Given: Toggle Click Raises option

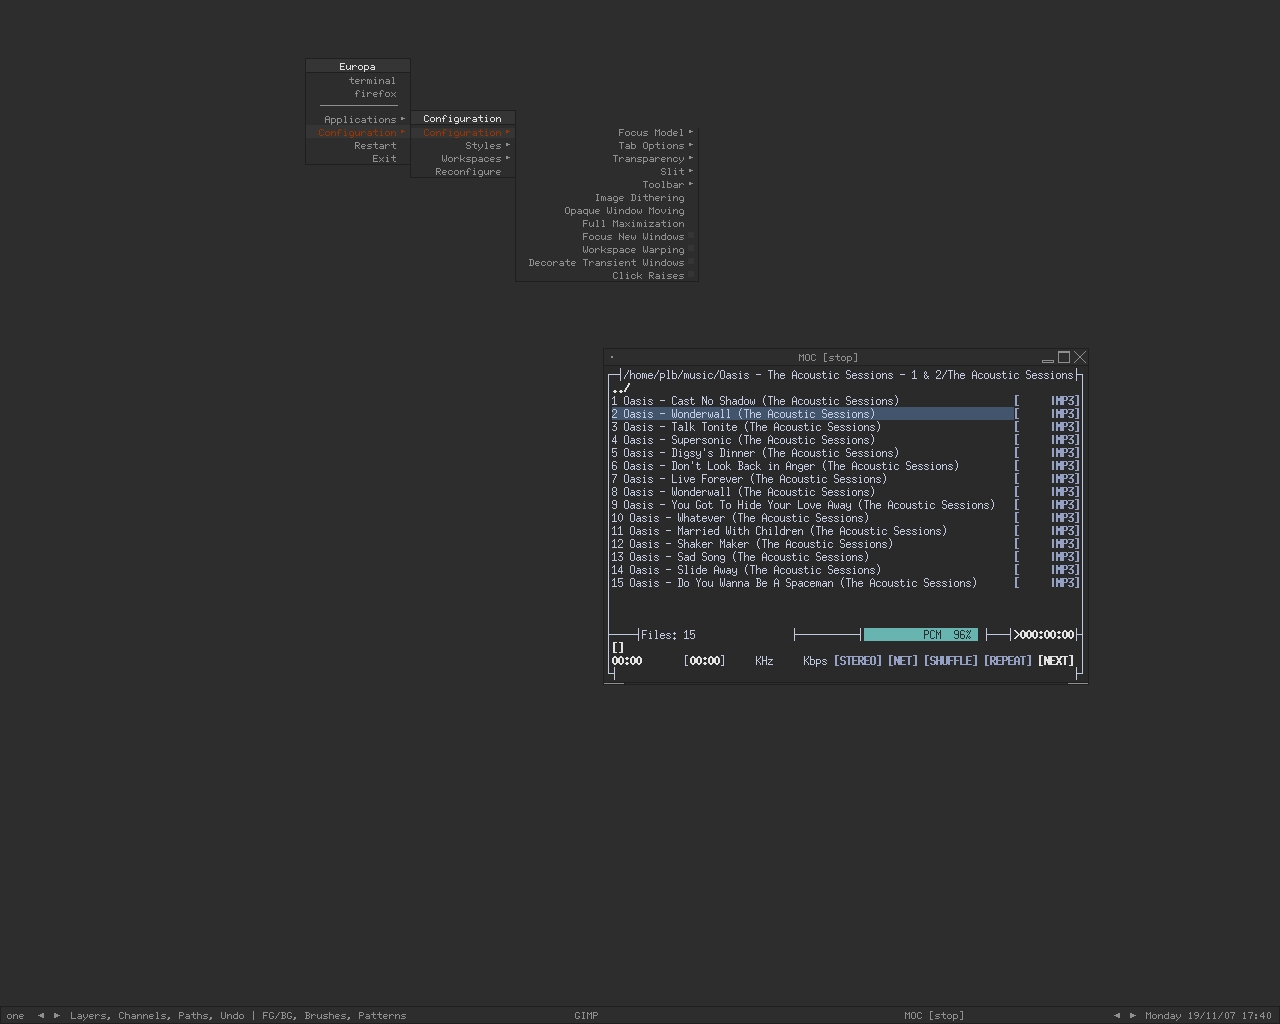Looking at the screenshot, I should (x=607, y=276).
